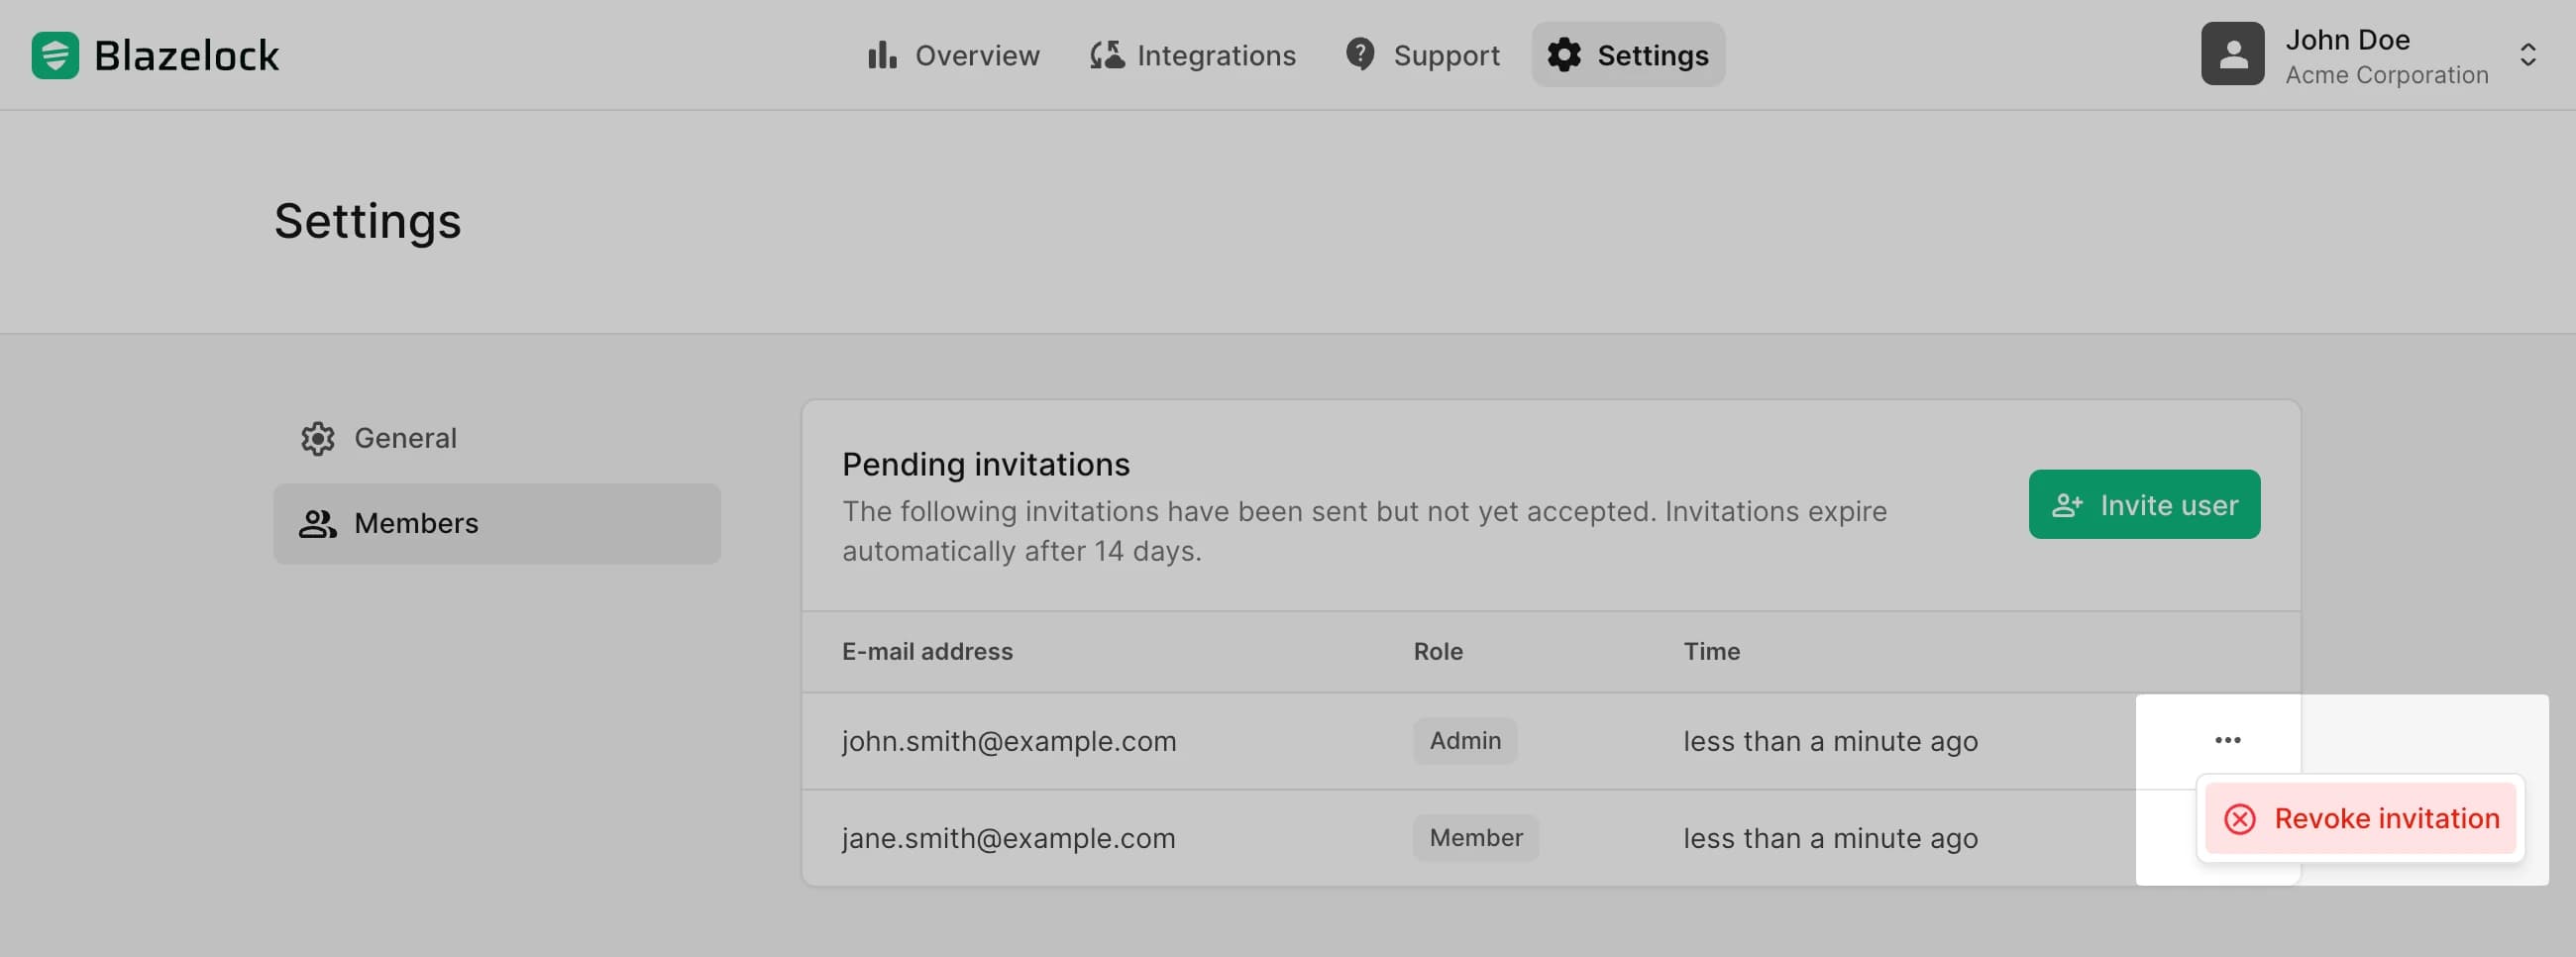Click the Support question mark icon

1360,54
